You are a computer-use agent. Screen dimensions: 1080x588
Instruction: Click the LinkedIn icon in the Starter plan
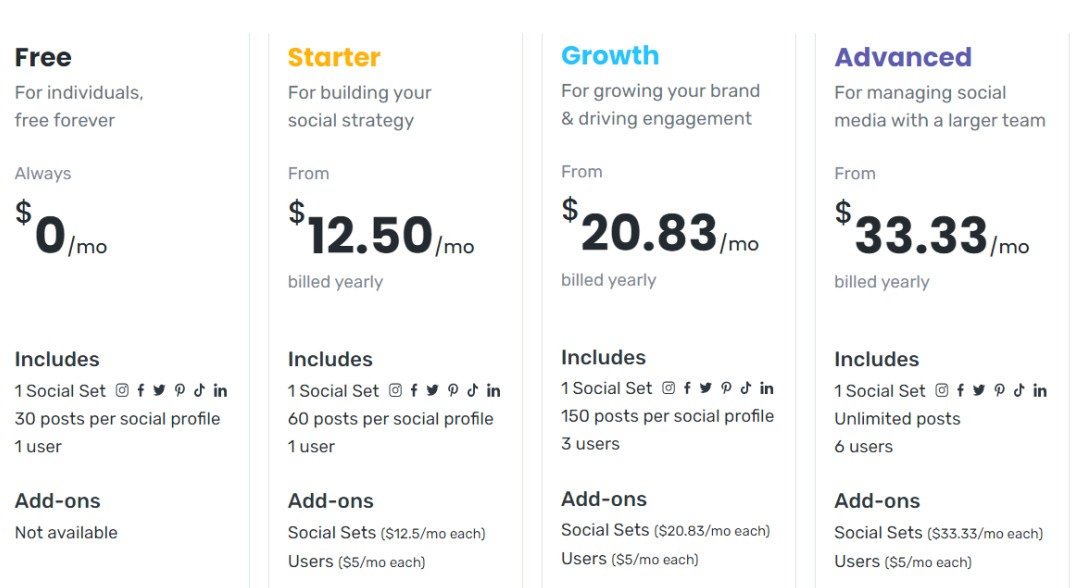coord(493,391)
